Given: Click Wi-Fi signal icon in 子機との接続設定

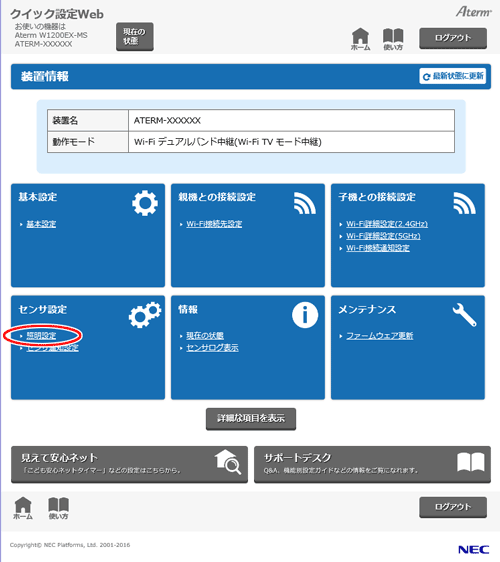Looking at the screenshot, I should pyautogui.click(x=465, y=203).
